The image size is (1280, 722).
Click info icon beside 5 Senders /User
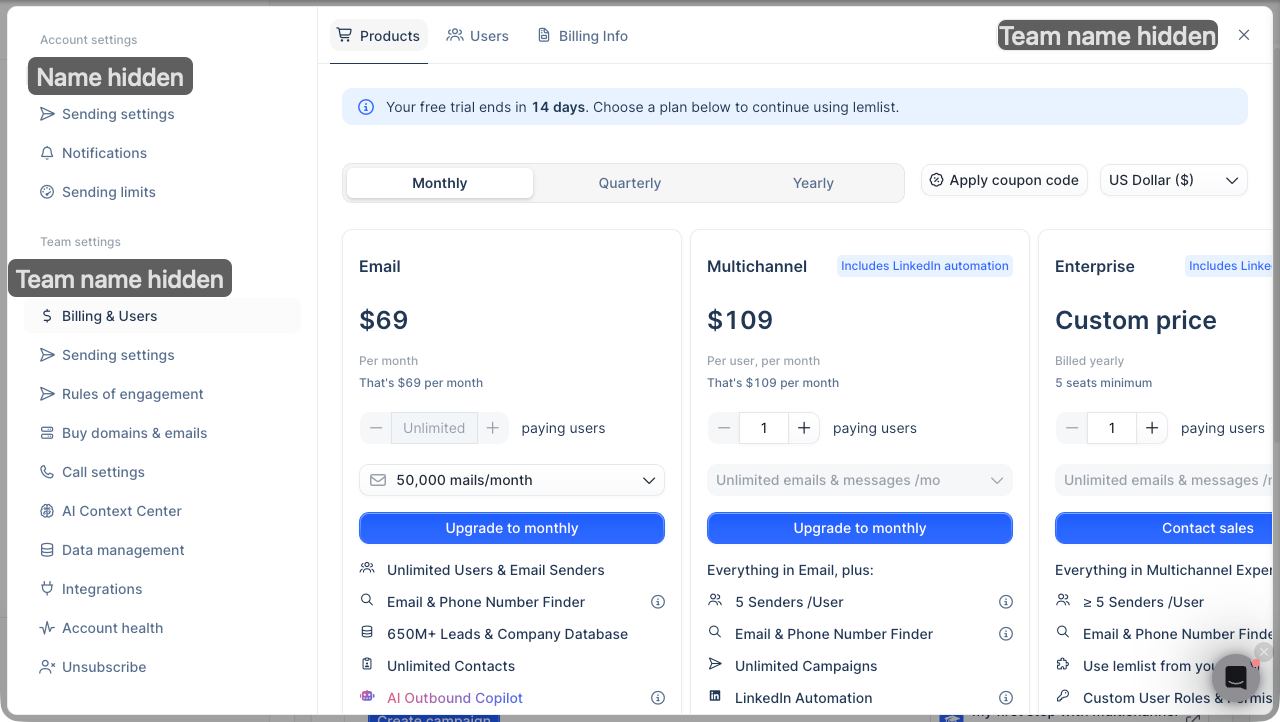click(x=1006, y=602)
